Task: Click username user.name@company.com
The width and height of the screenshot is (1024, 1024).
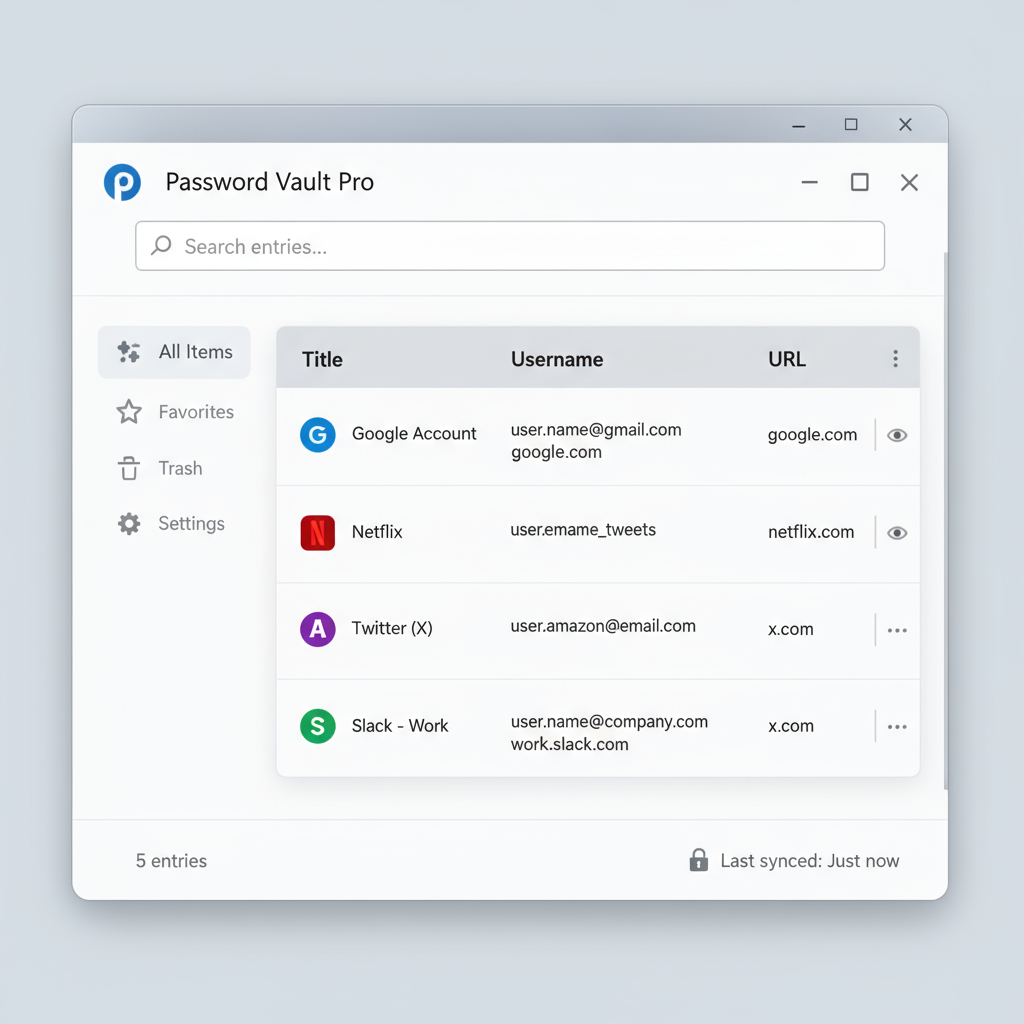Action: click(x=609, y=722)
